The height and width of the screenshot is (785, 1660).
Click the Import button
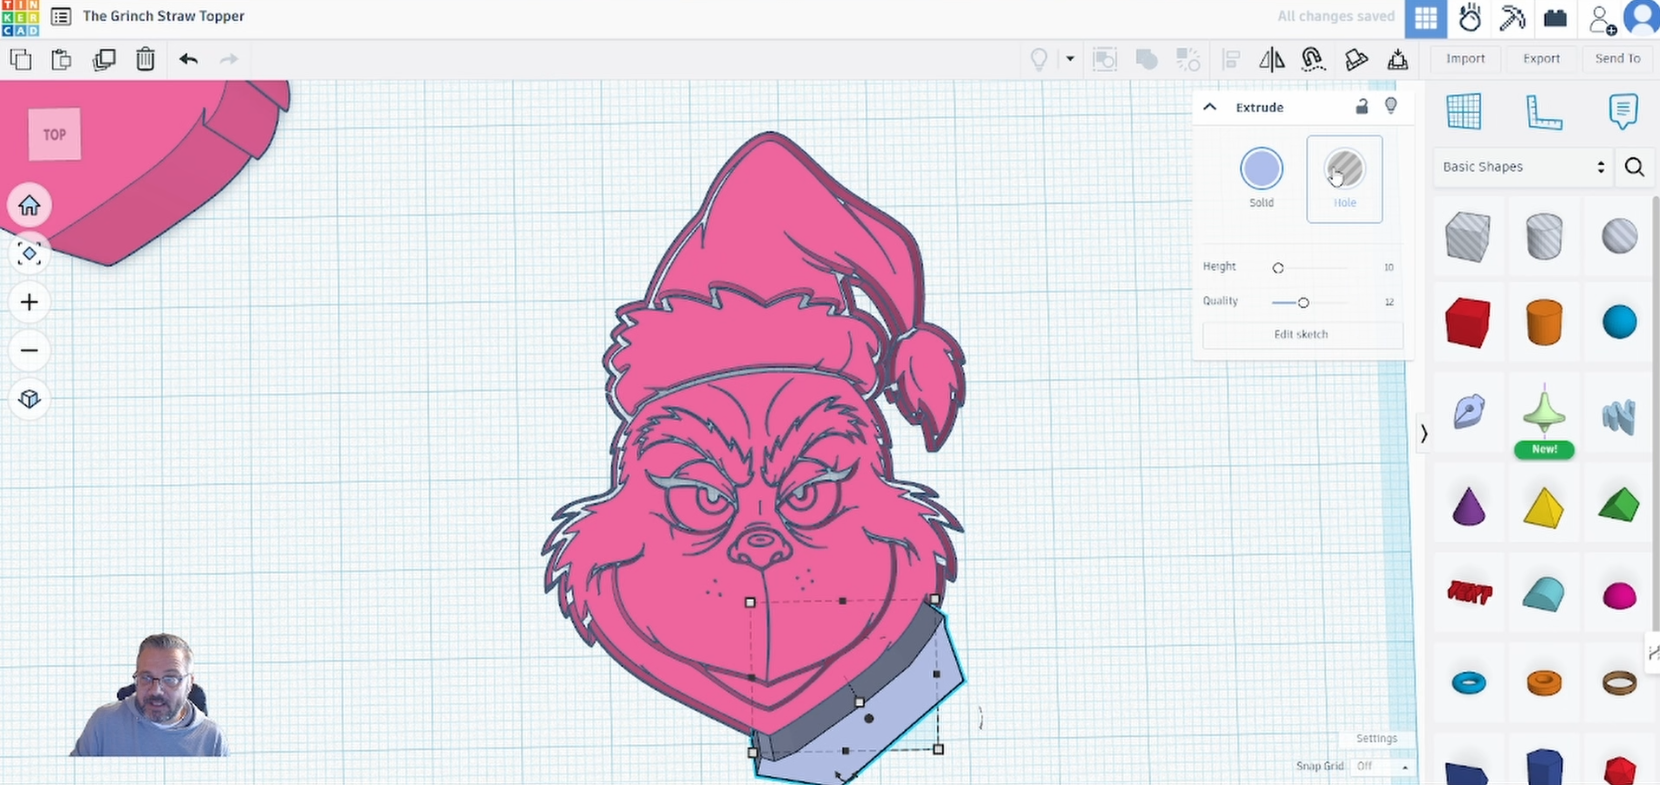(1465, 59)
